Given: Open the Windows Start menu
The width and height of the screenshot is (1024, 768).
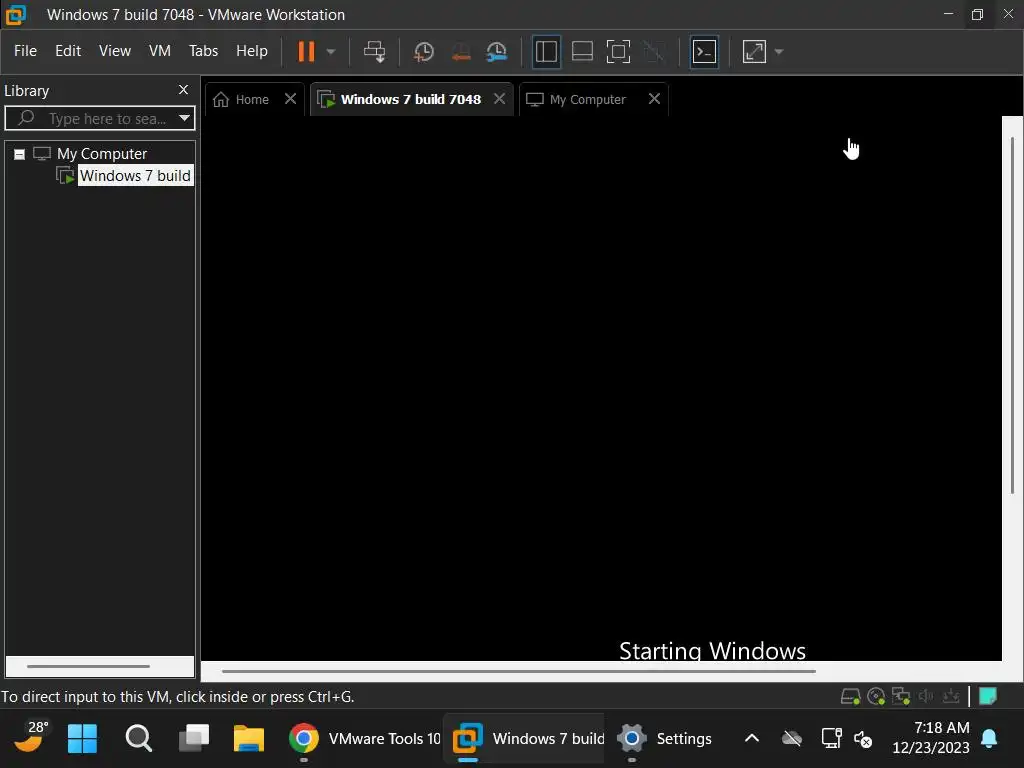Looking at the screenshot, I should [82, 739].
